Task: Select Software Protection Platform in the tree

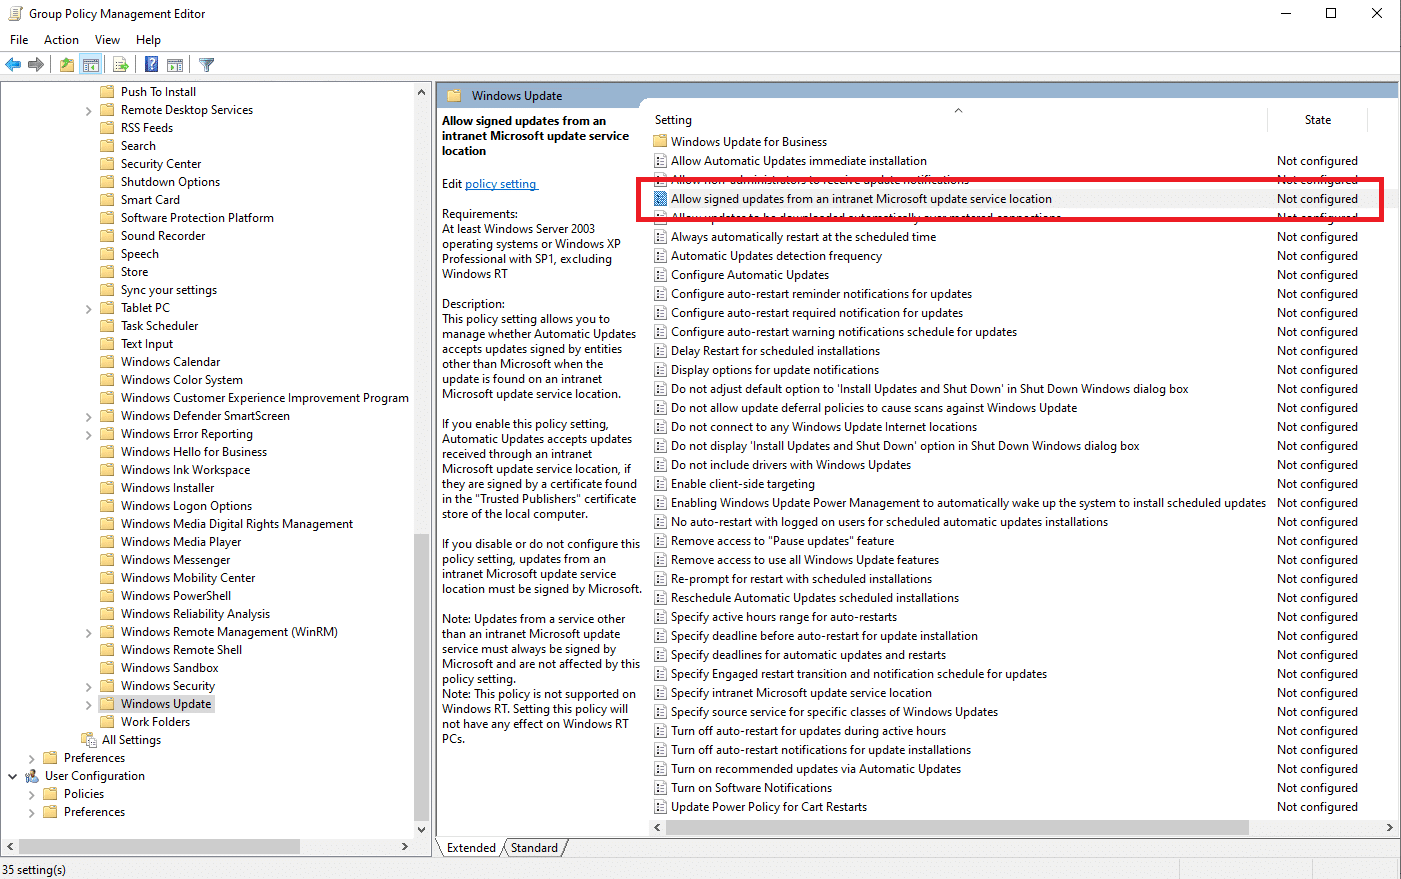Action: tap(197, 218)
